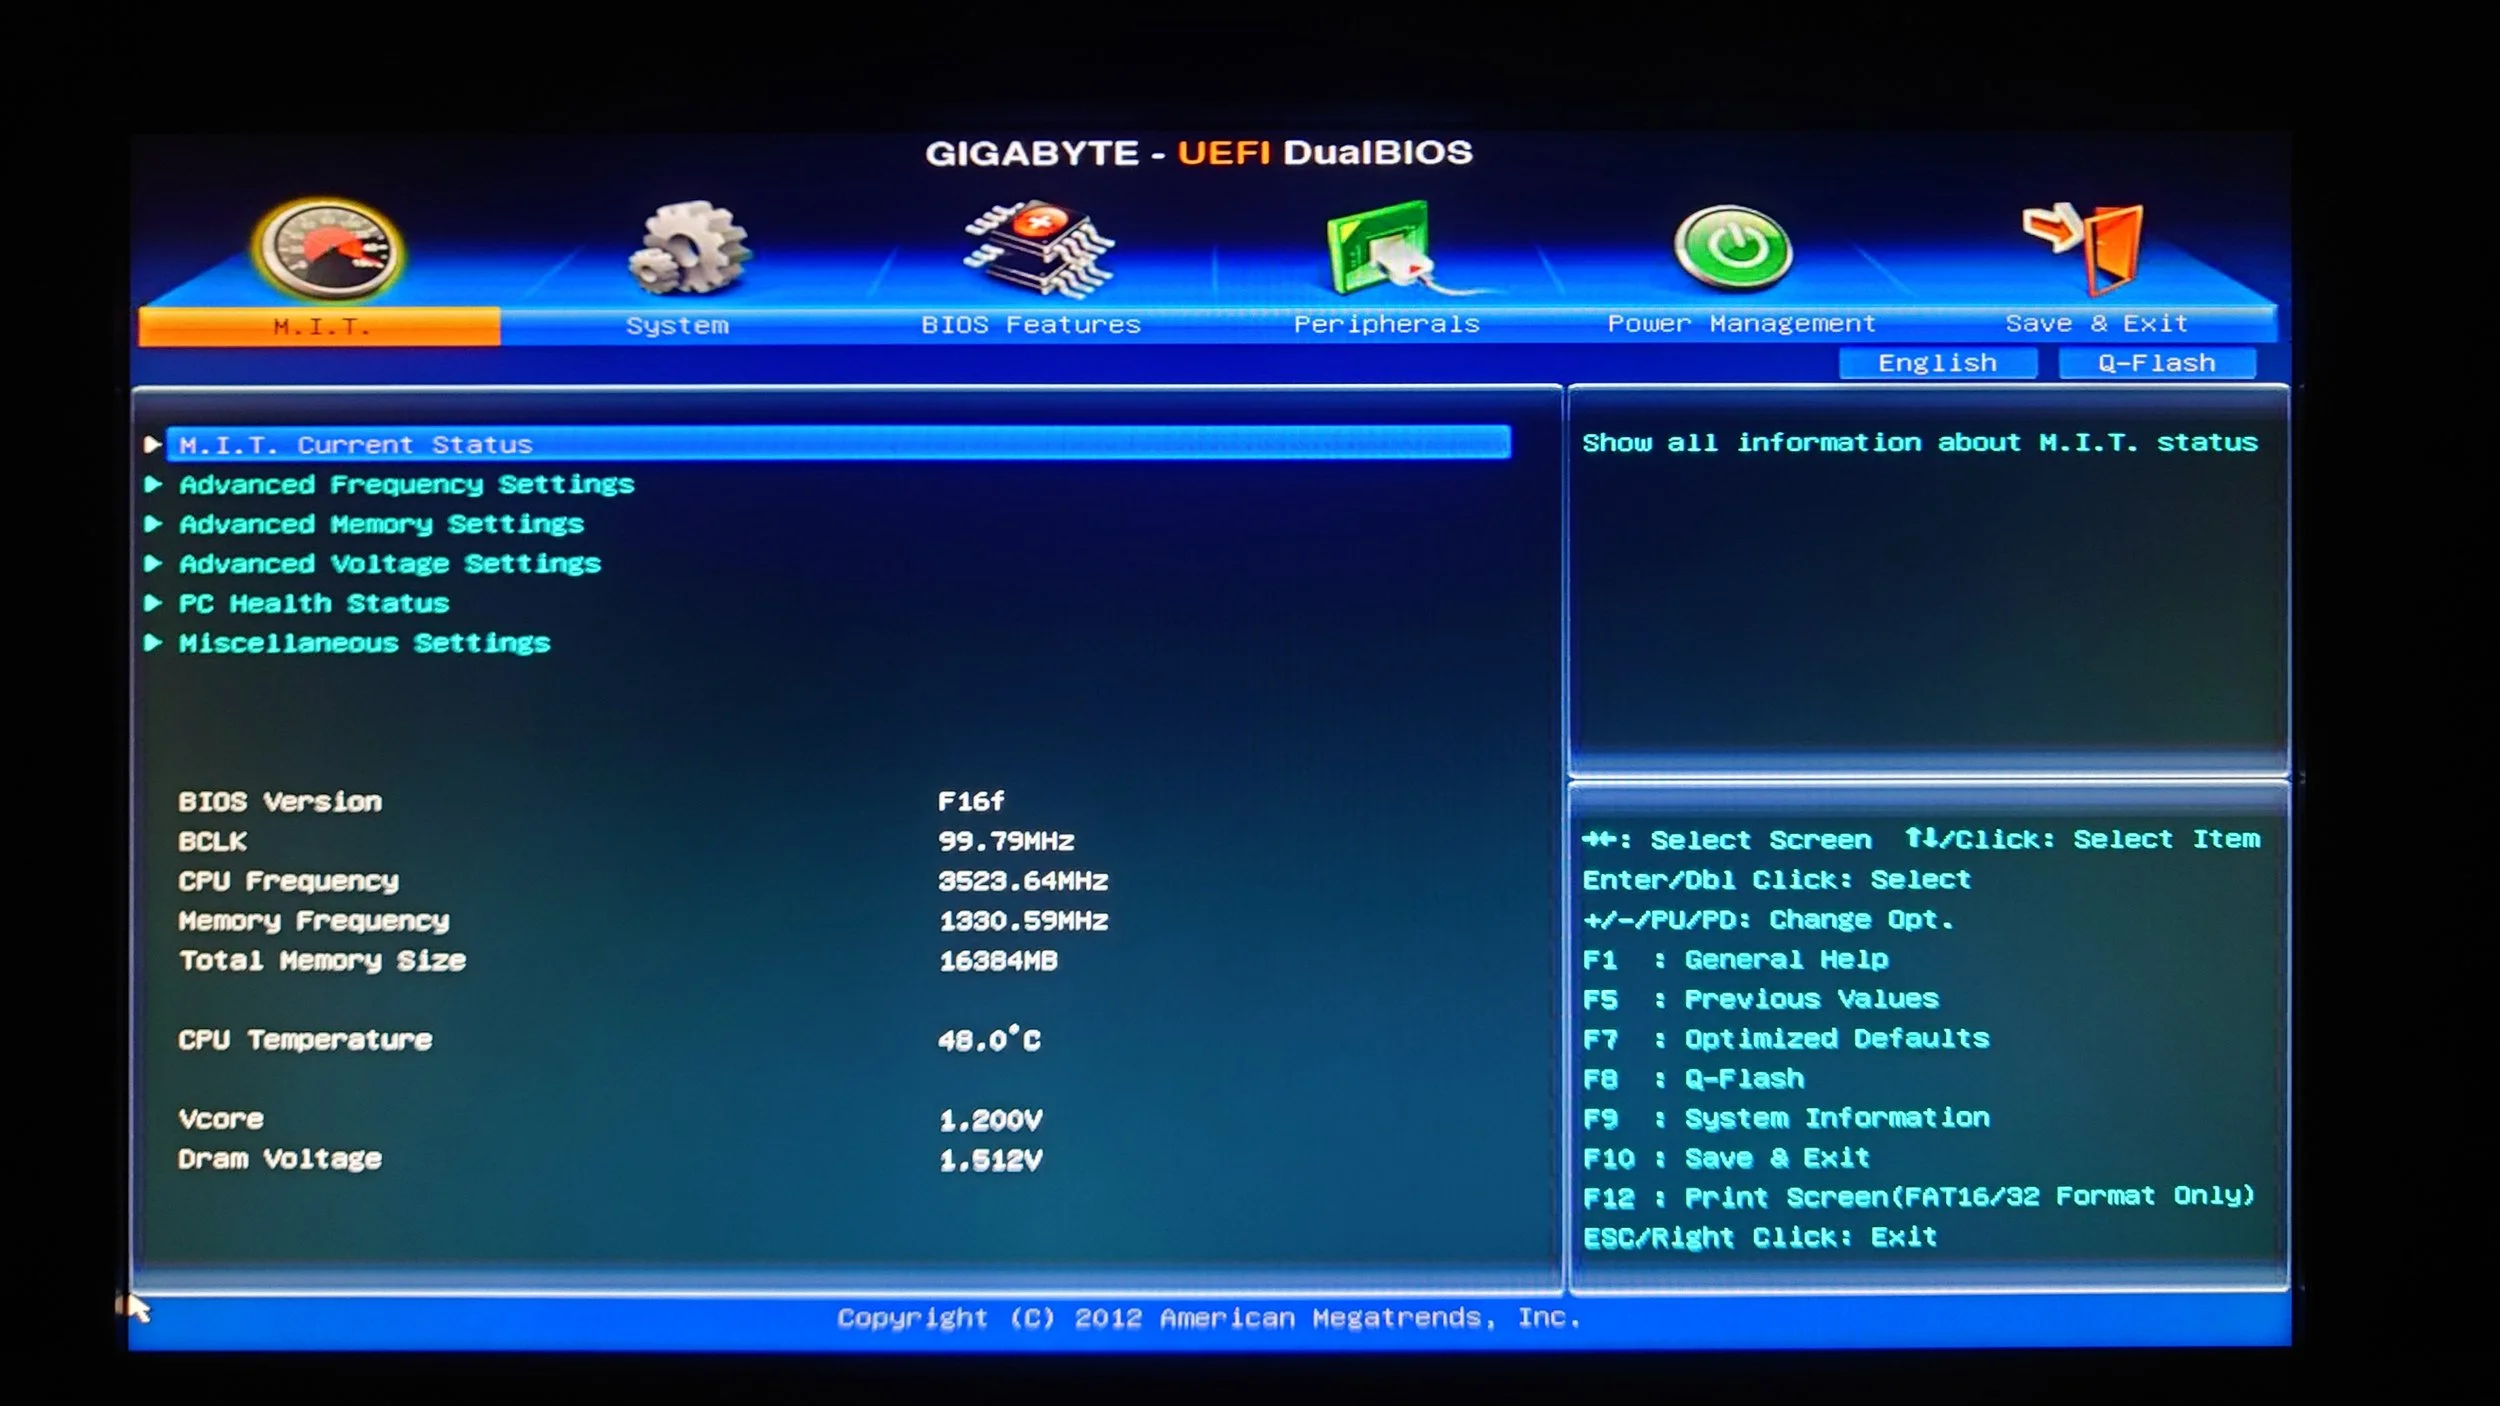Select the Peripherals tab label
The height and width of the screenshot is (1406, 2500).
[x=1386, y=324]
